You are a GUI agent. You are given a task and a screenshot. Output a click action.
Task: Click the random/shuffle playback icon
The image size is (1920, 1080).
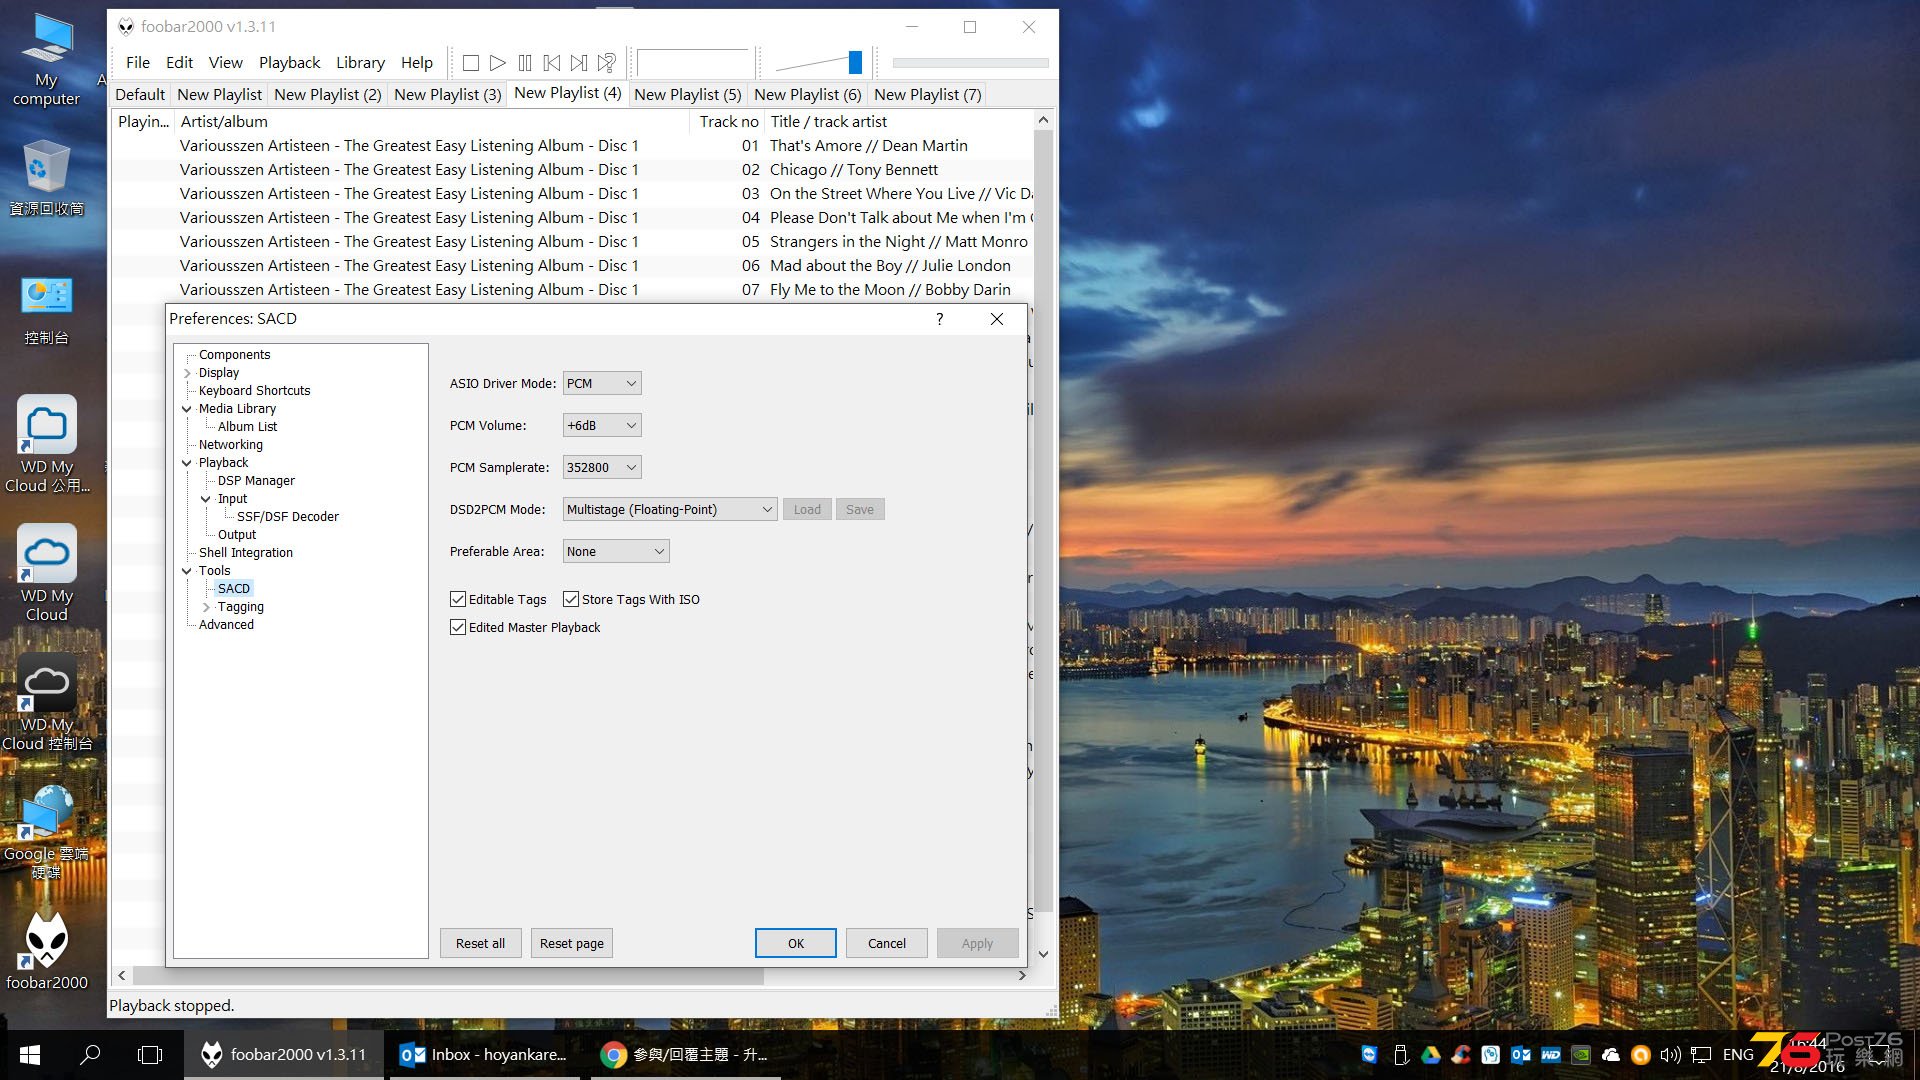point(607,62)
